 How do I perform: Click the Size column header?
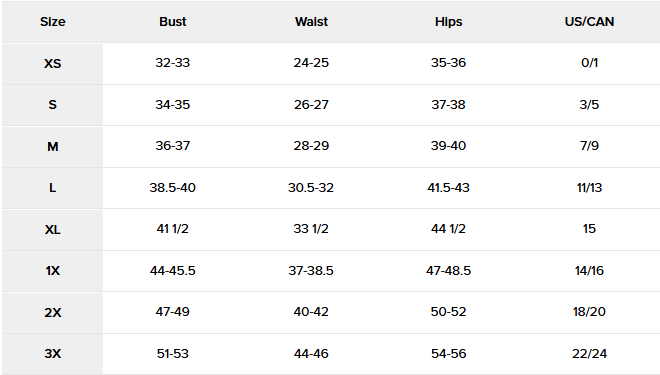tap(53, 22)
